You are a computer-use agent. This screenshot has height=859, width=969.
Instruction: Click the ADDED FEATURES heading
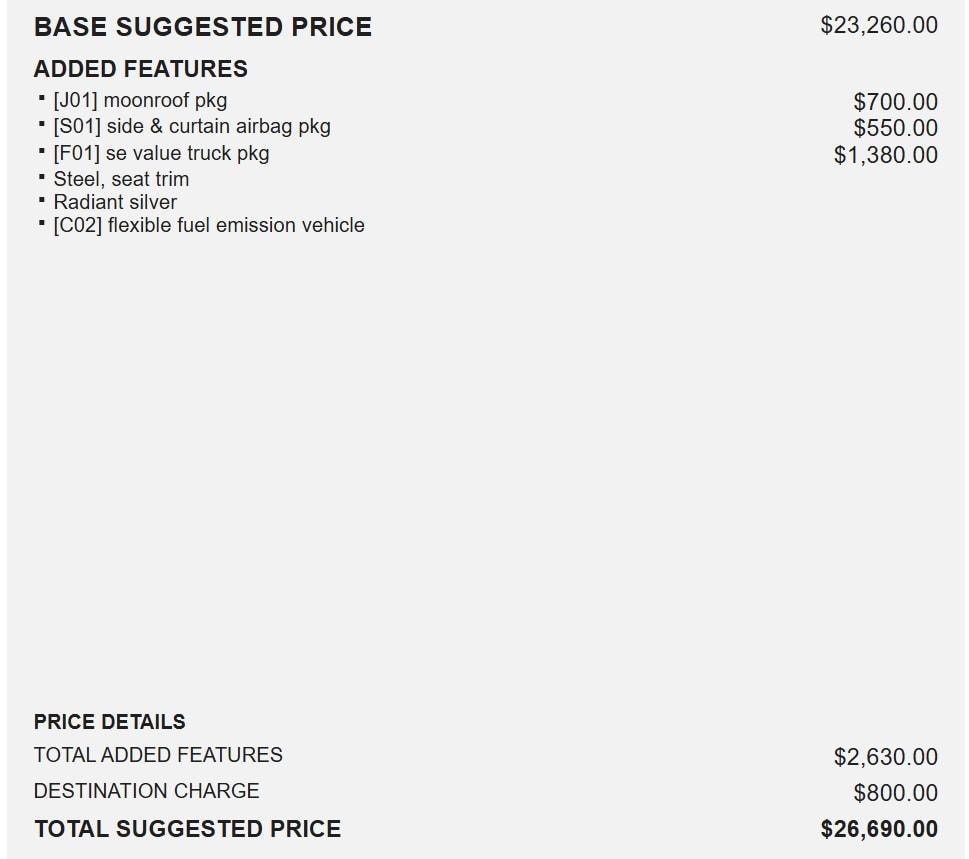click(x=141, y=69)
